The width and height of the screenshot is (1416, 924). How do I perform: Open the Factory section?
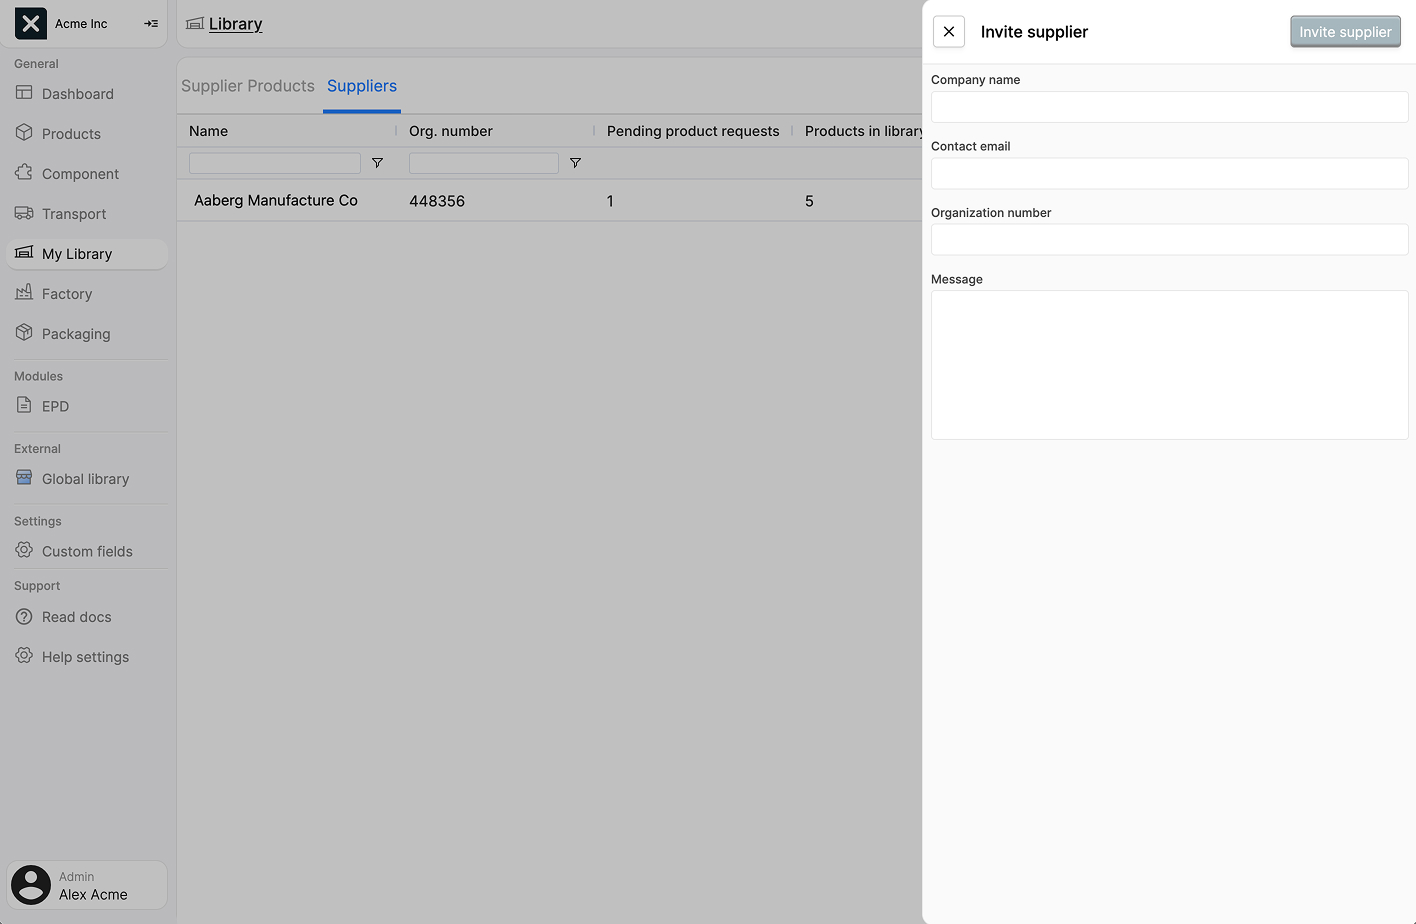(x=67, y=293)
